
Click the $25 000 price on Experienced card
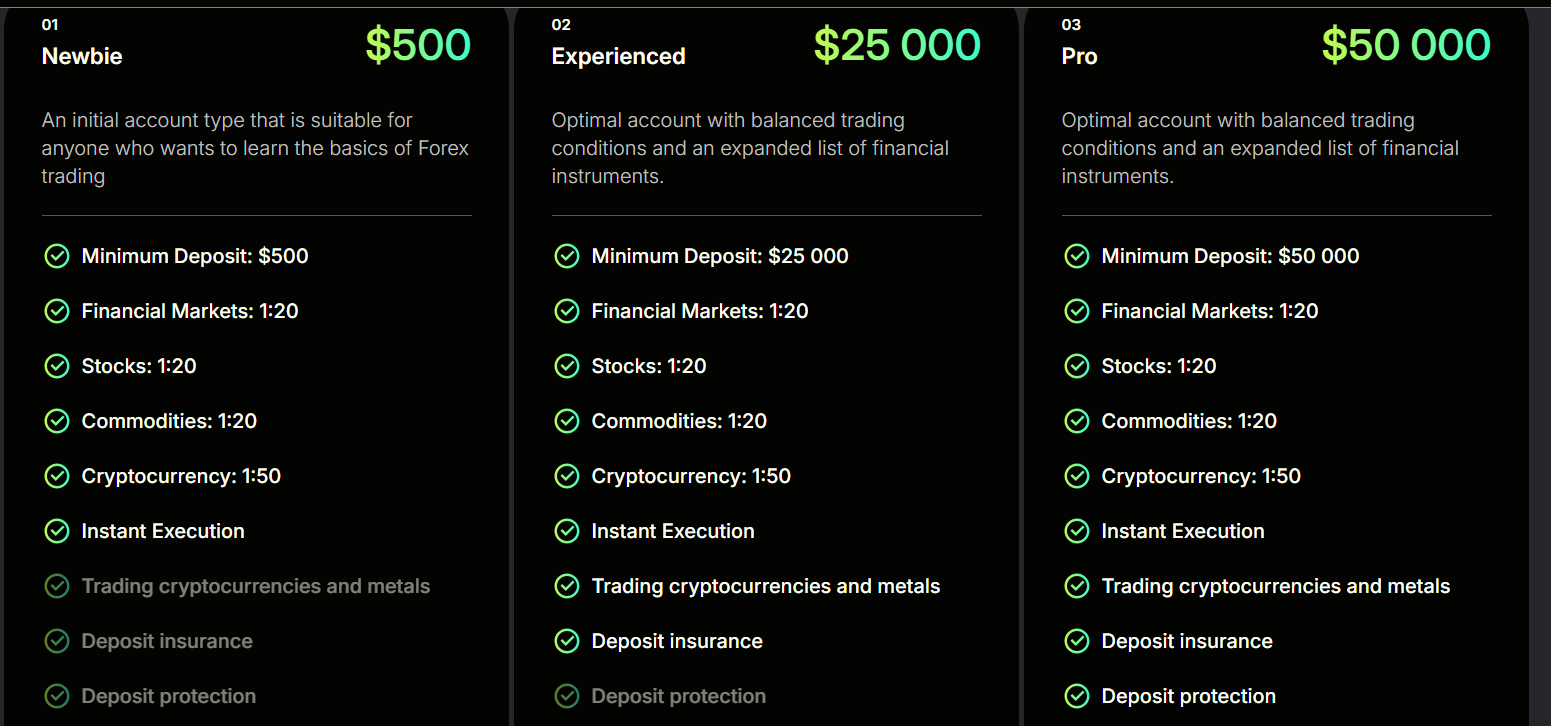pyautogui.click(x=897, y=45)
